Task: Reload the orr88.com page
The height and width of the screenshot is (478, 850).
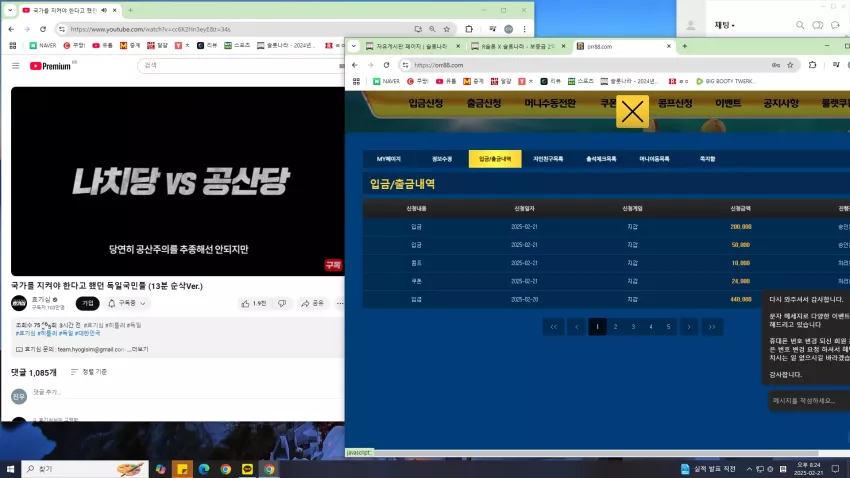Action: pos(387,65)
